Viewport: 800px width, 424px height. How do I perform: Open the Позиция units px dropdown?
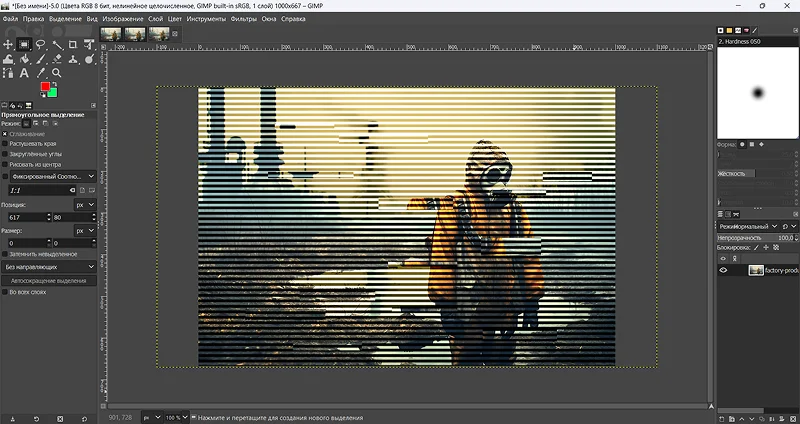click(x=85, y=205)
